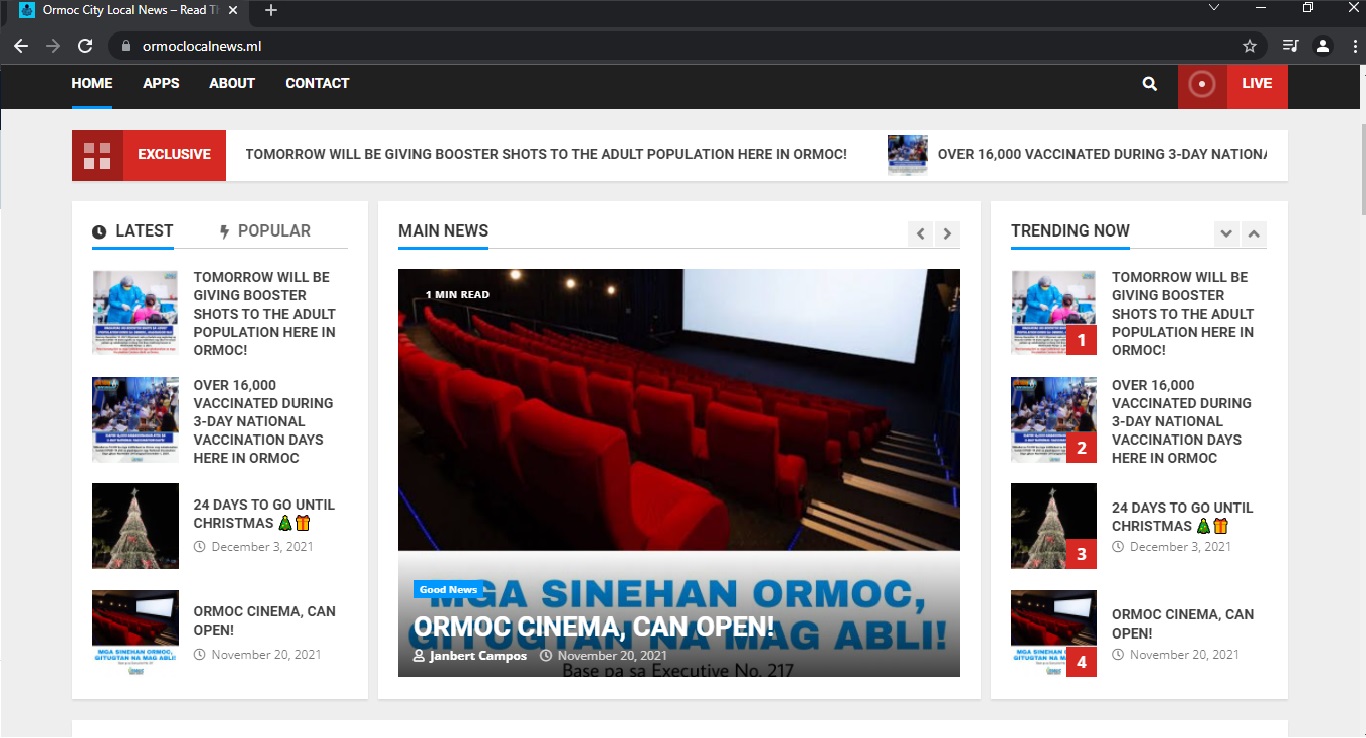Open Trending 'Ormoc Cinema, Can Open!'
The image size is (1366, 738).
[1183, 624]
